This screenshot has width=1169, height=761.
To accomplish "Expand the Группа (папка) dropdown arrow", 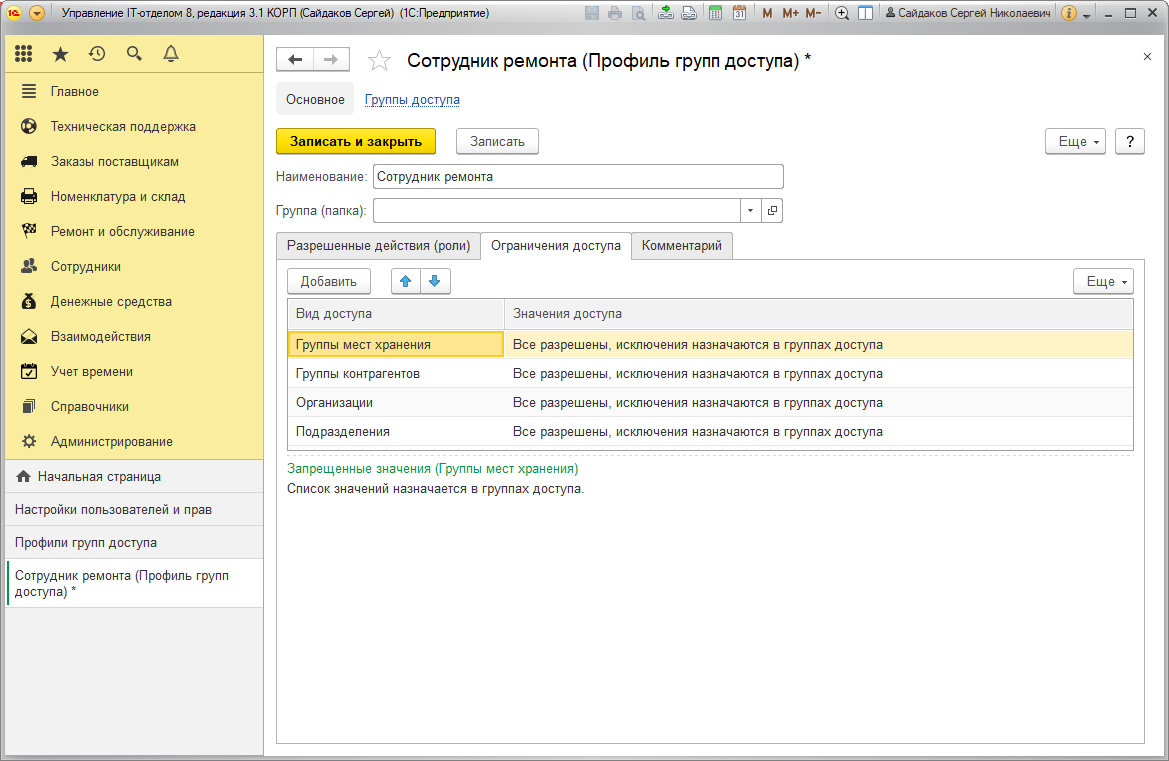I will [x=751, y=211].
